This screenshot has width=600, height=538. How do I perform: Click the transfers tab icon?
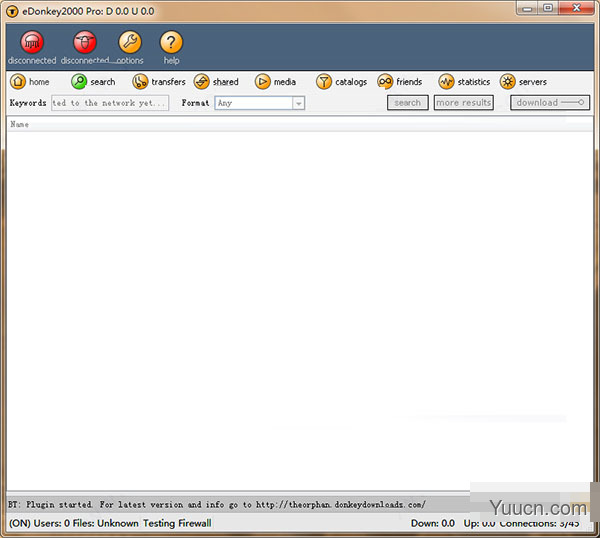pos(140,82)
